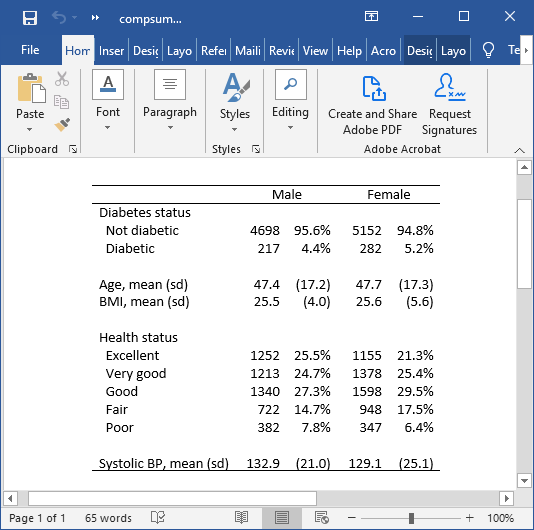Screen dimensions: 534x530
Task: Open Table Tools Layout tab
Action: pos(453,51)
